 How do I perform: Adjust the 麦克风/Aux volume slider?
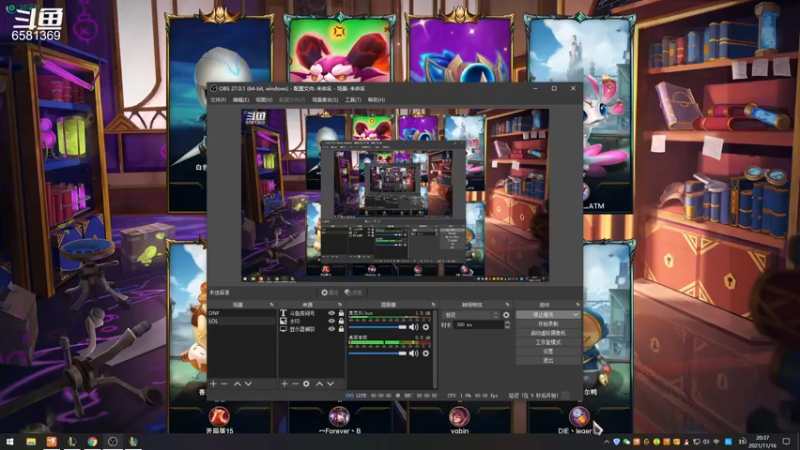[378, 327]
